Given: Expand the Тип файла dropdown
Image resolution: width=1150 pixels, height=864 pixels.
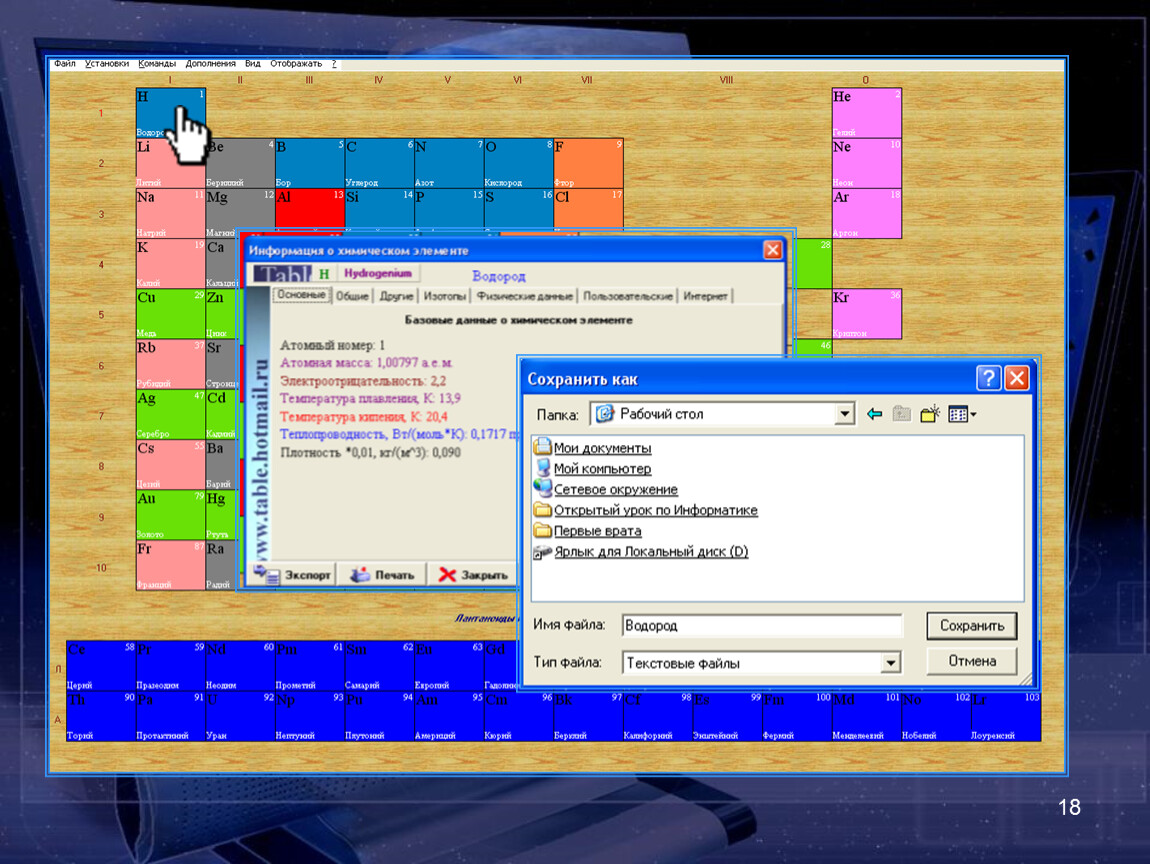Looking at the screenshot, I should pos(890,663).
